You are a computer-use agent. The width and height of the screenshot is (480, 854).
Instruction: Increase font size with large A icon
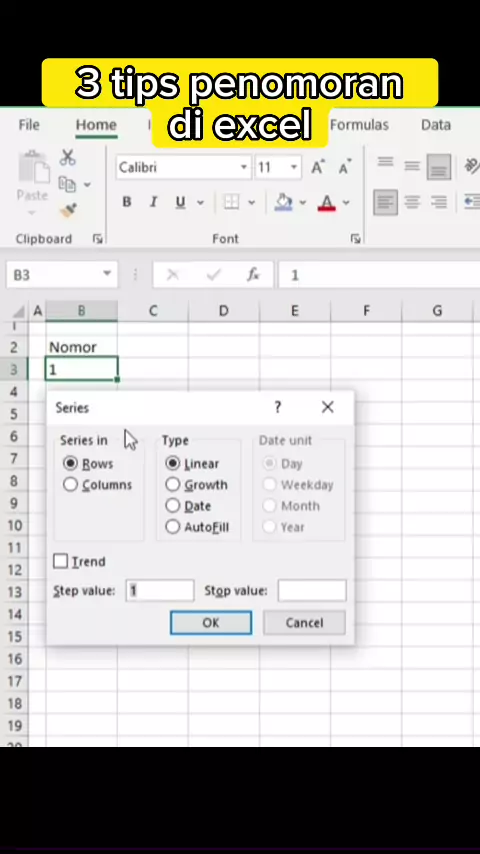click(318, 167)
